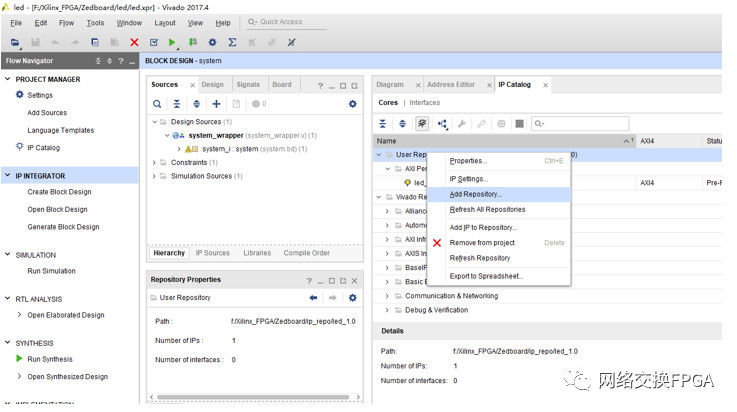Switch to the Signals tab
The image size is (737, 412).
coord(248,85)
